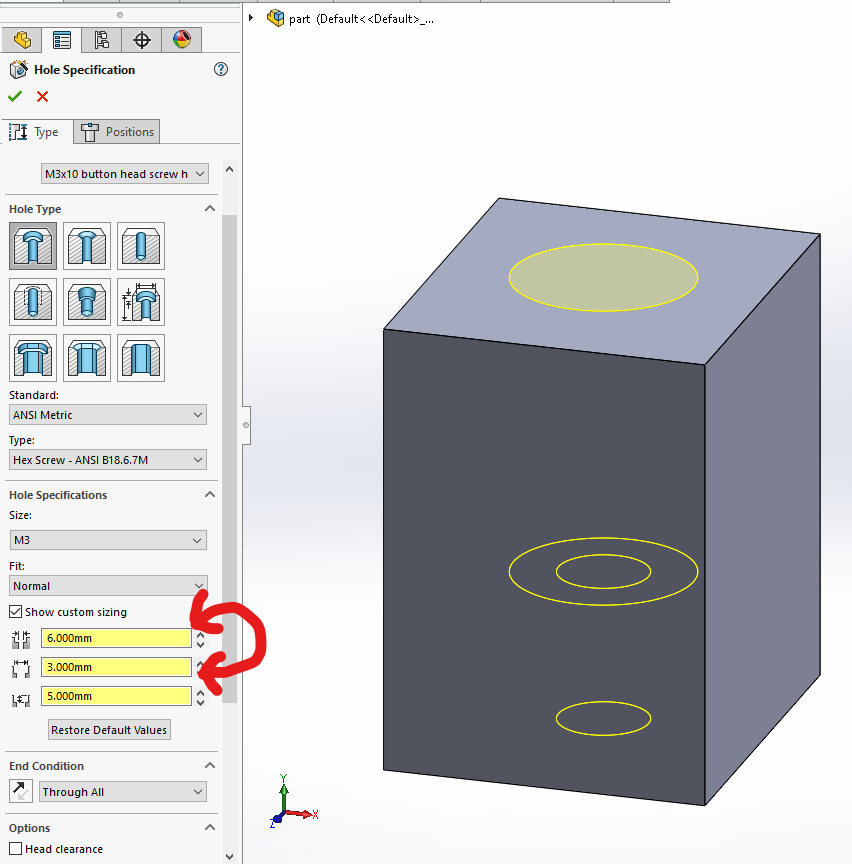
Task: Click the XYZ coordinate triad
Action: (x=294, y=801)
